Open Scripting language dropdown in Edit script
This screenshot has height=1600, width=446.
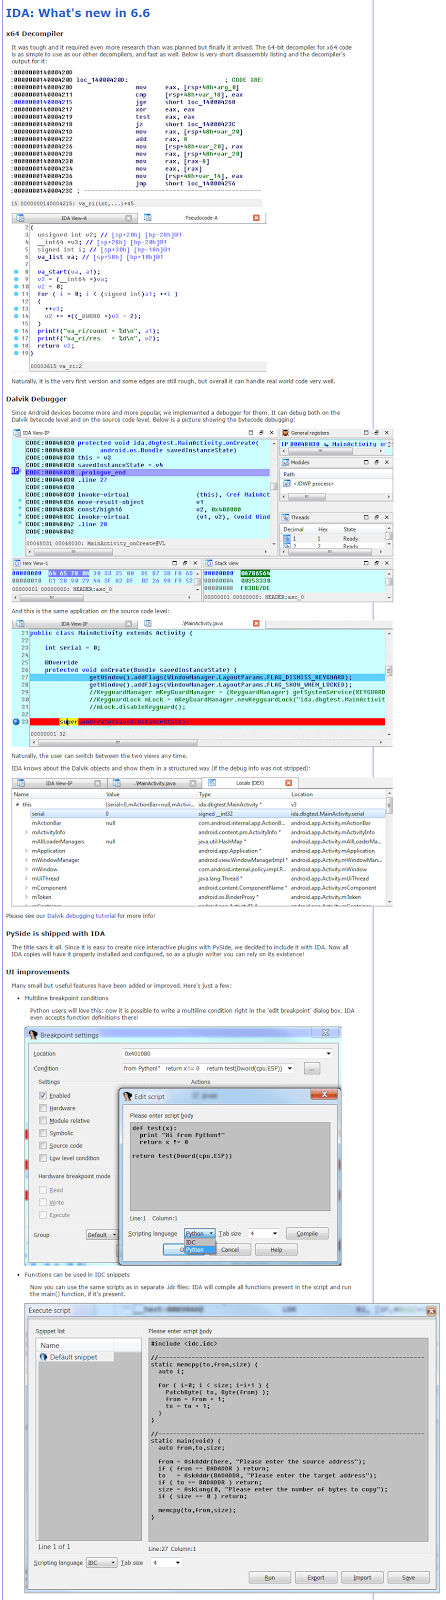[199, 1233]
